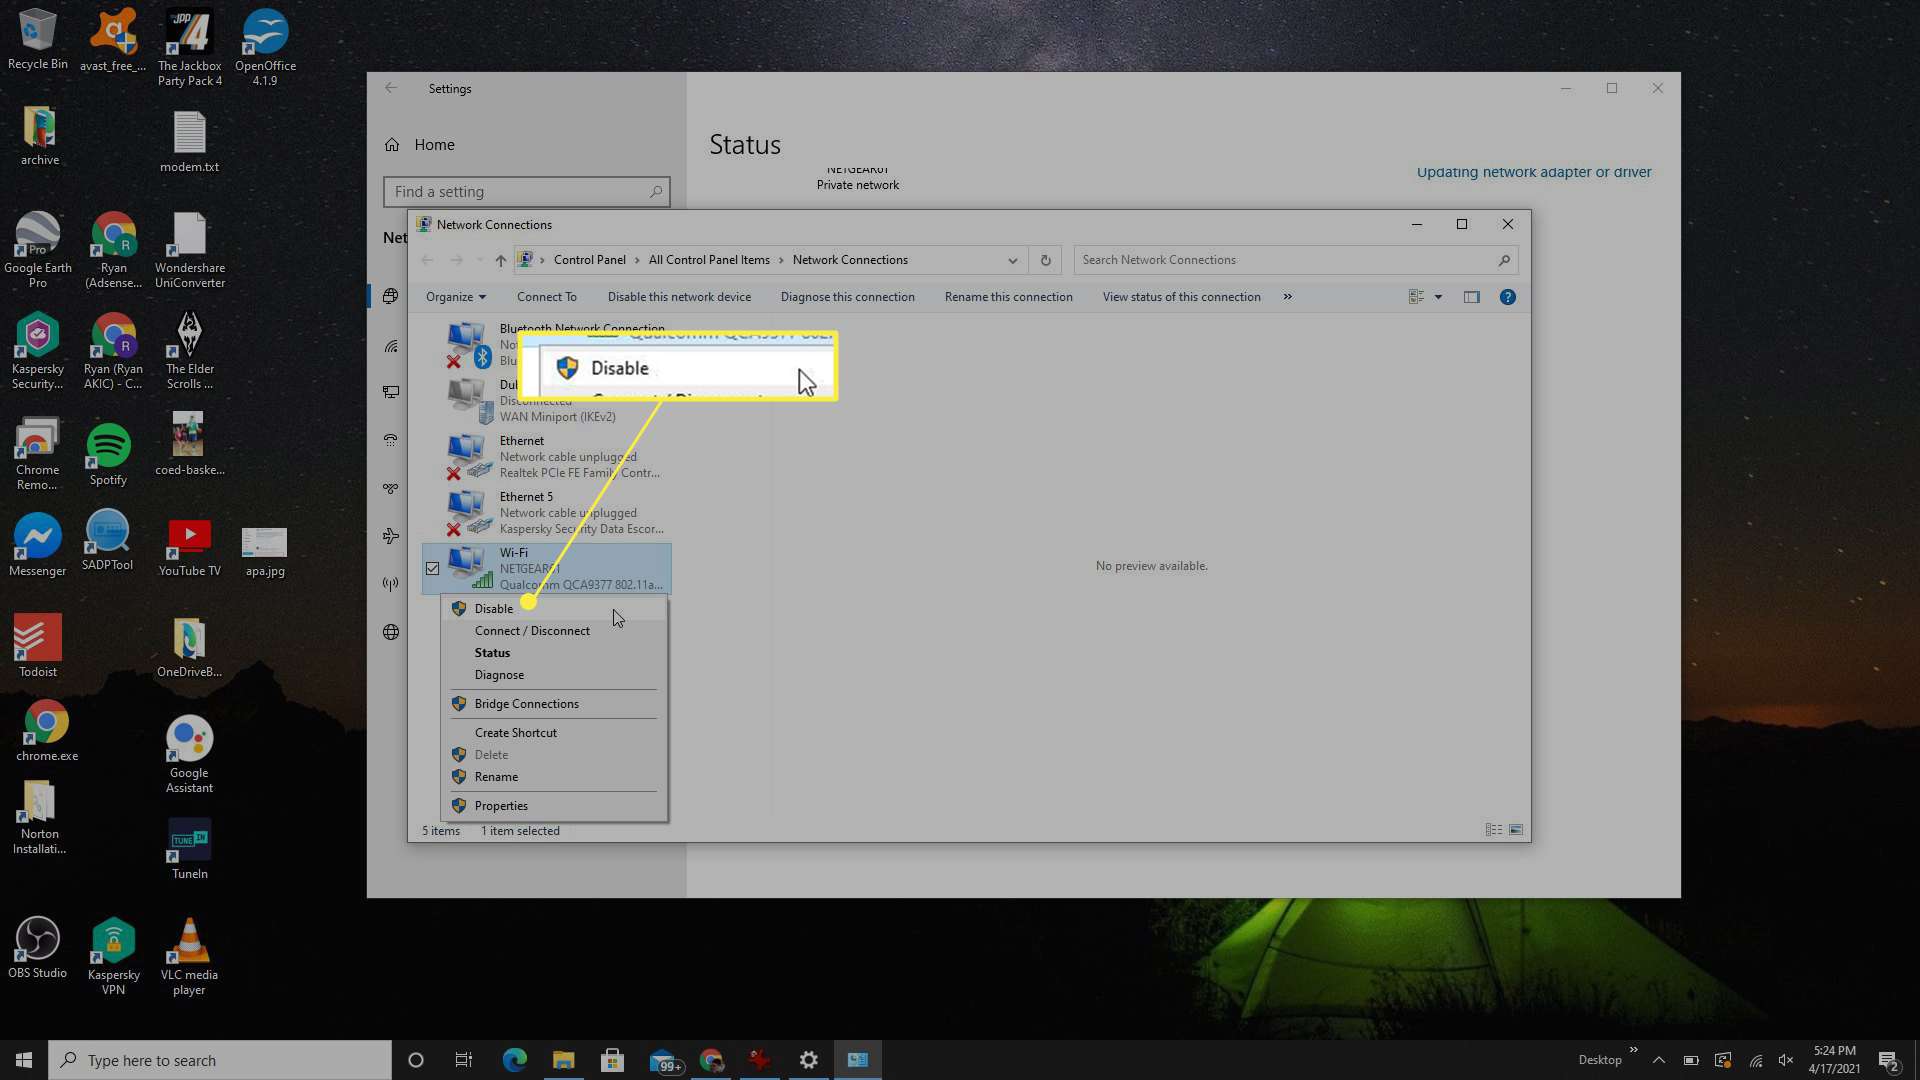Select Connect to toolbar option
The image size is (1920, 1080).
pos(546,295)
